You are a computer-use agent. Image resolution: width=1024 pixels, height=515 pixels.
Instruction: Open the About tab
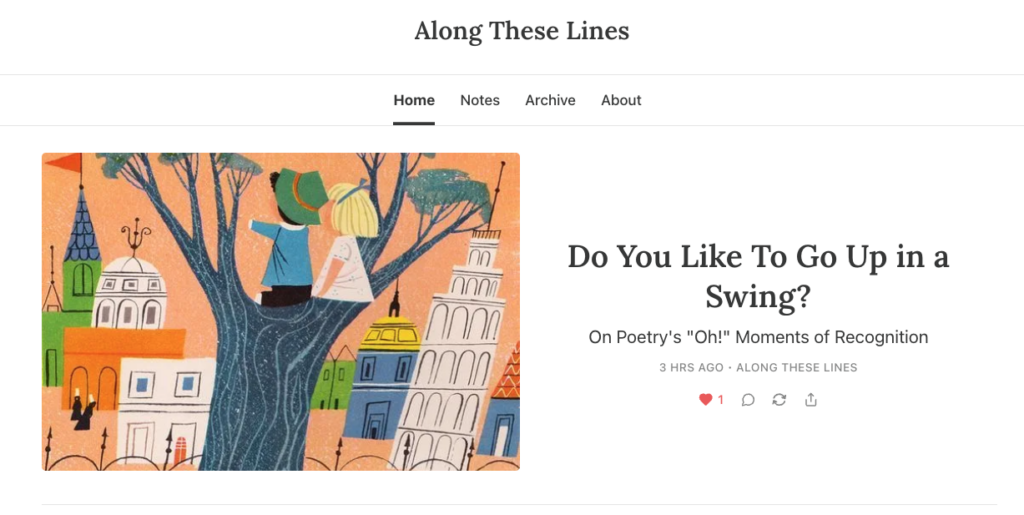pyautogui.click(x=621, y=100)
